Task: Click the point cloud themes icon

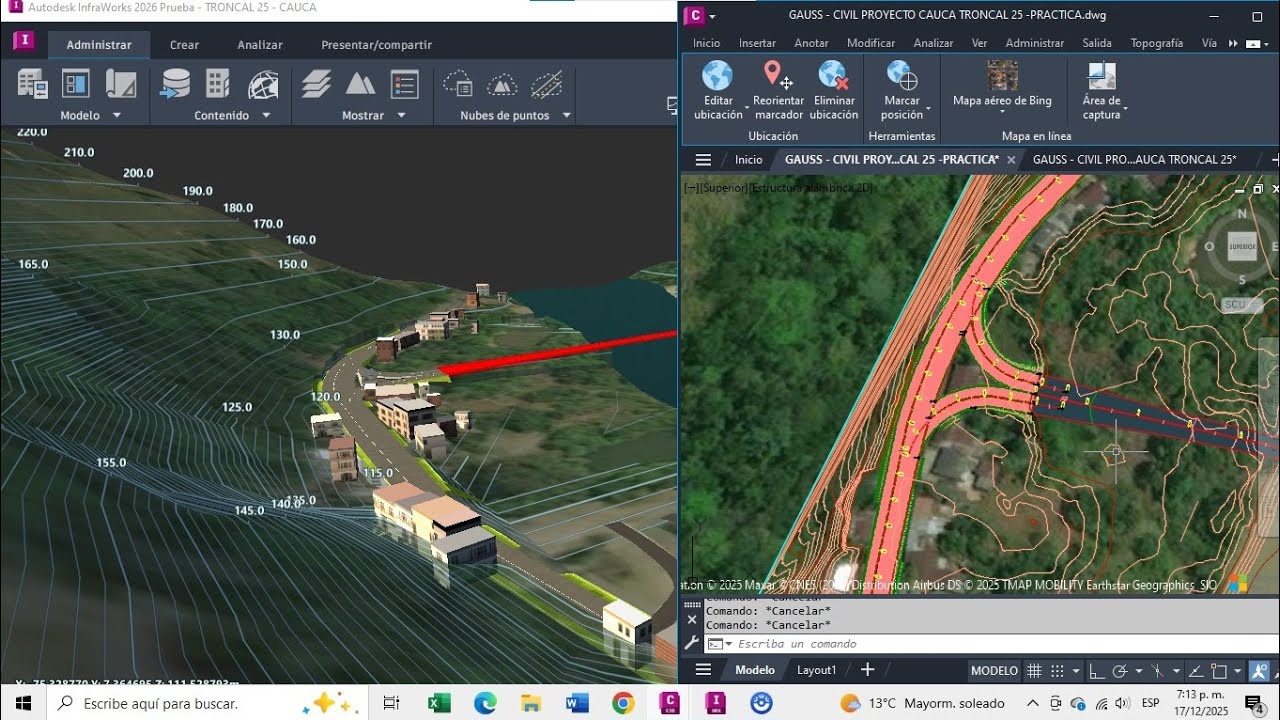Action: [457, 84]
